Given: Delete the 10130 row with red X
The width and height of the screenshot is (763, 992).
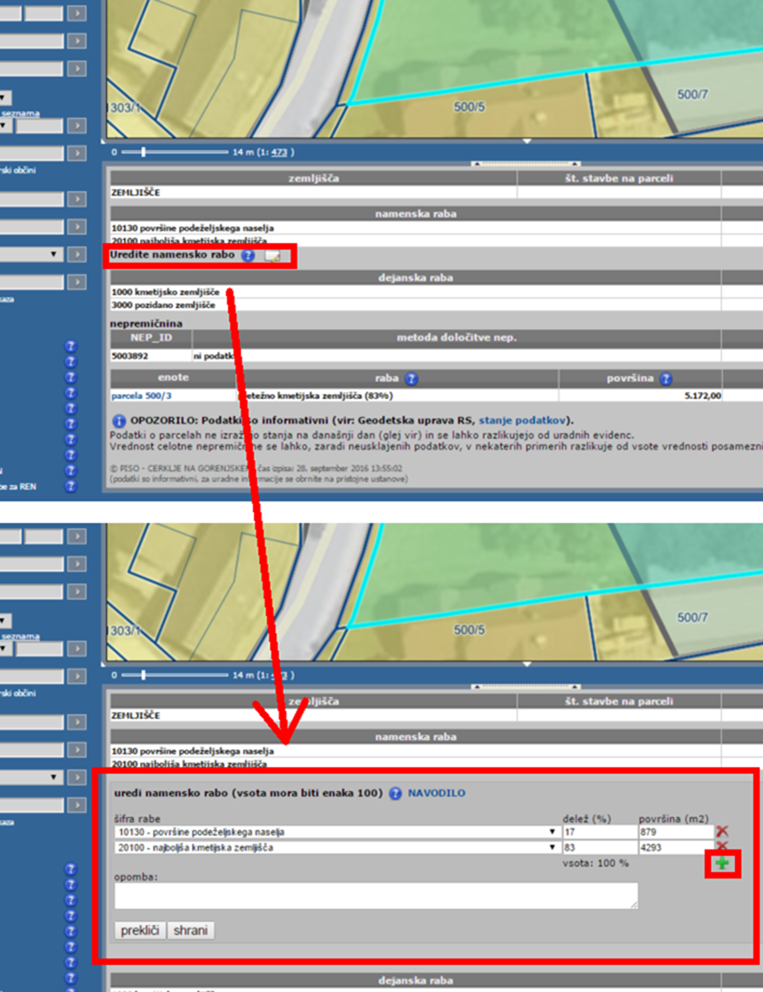Looking at the screenshot, I should [722, 831].
